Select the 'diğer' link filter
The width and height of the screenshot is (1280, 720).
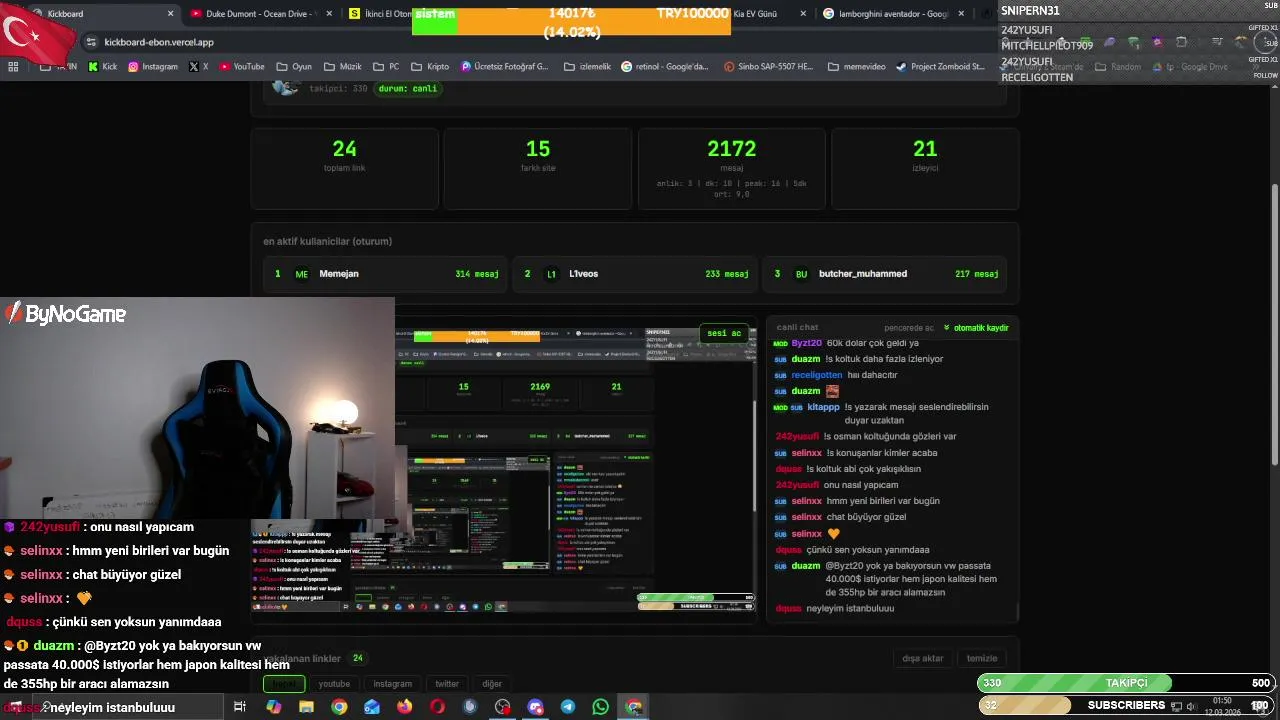pos(492,684)
